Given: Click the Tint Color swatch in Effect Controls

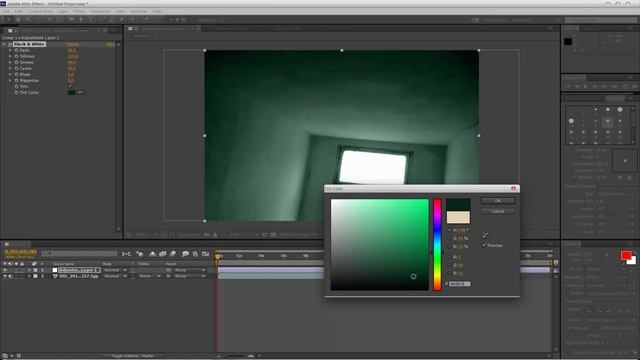Looking at the screenshot, I should (x=71, y=93).
